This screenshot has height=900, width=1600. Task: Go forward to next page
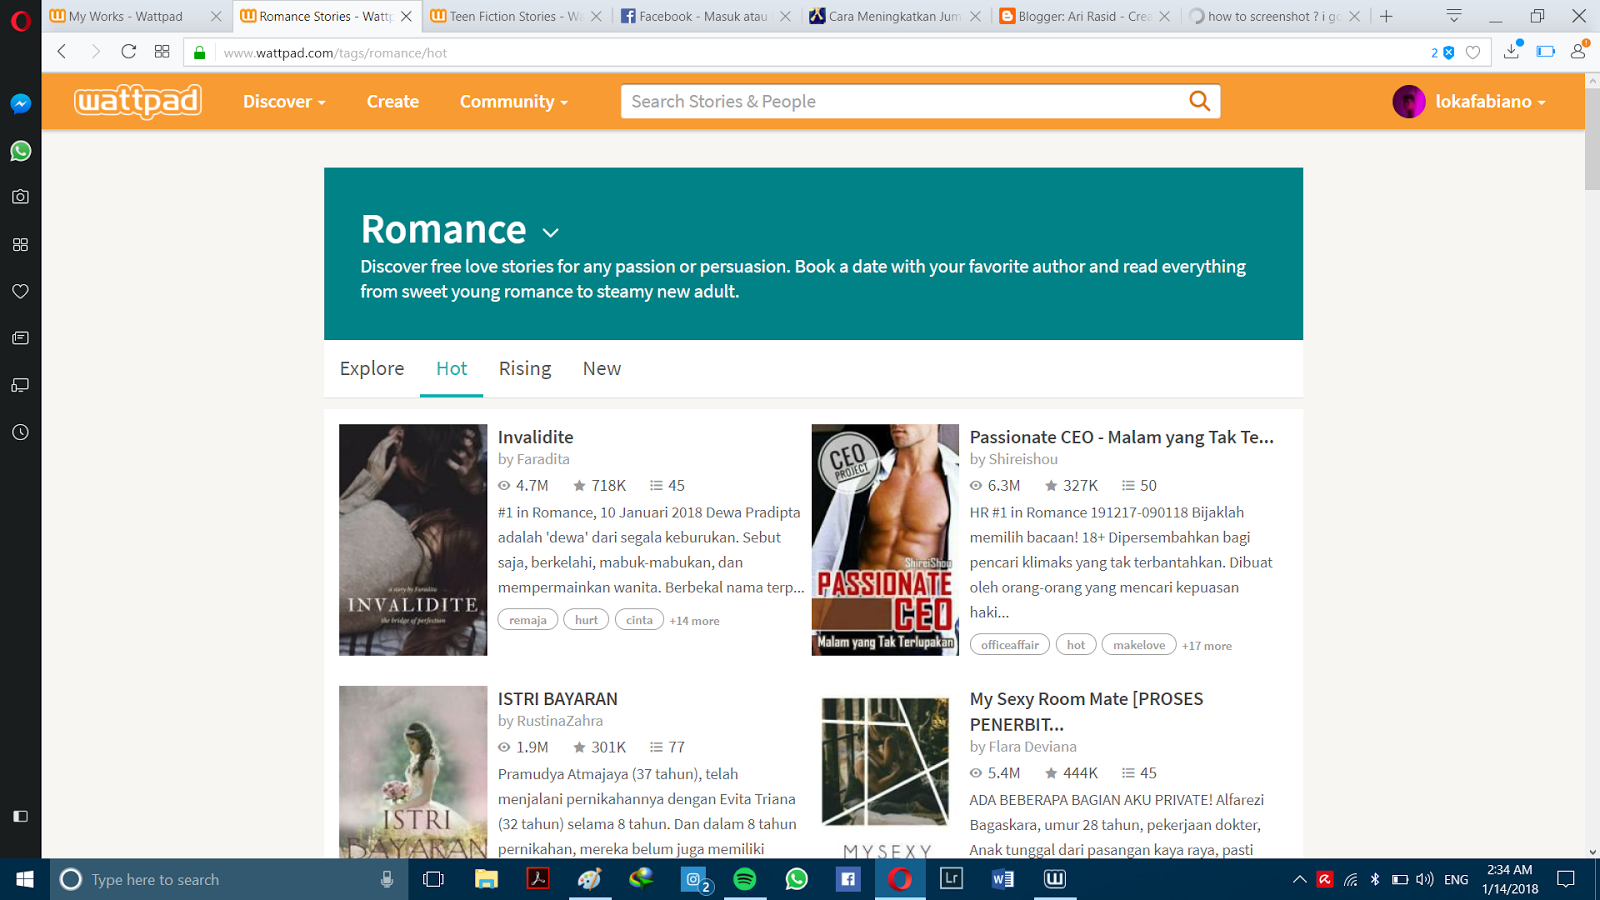coord(95,52)
